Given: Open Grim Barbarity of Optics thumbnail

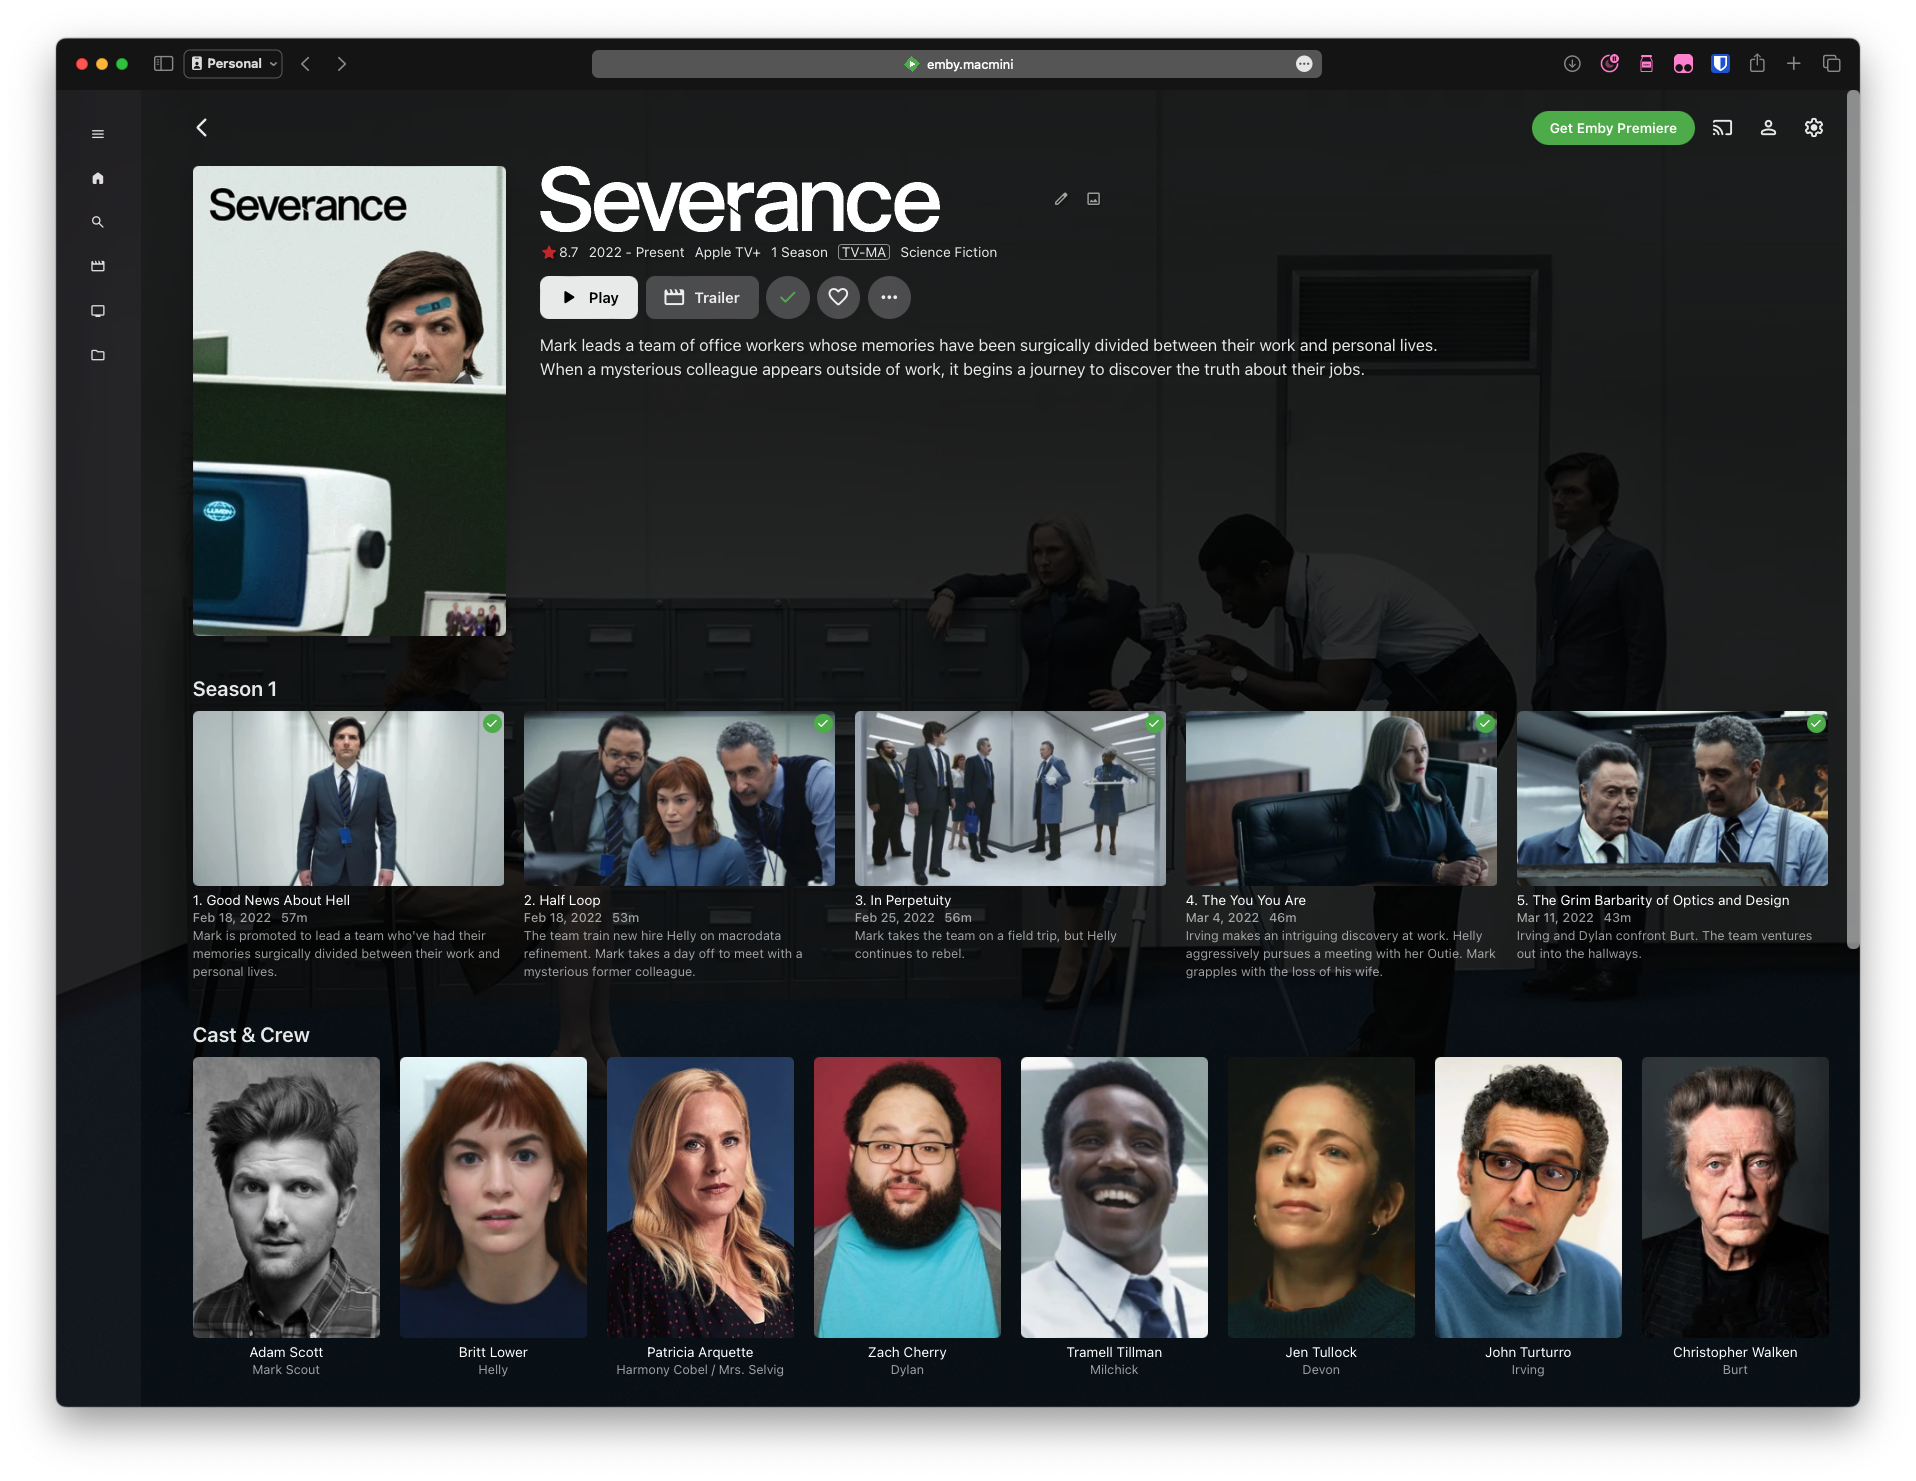Looking at the screenshot, I should (1672, 798).
